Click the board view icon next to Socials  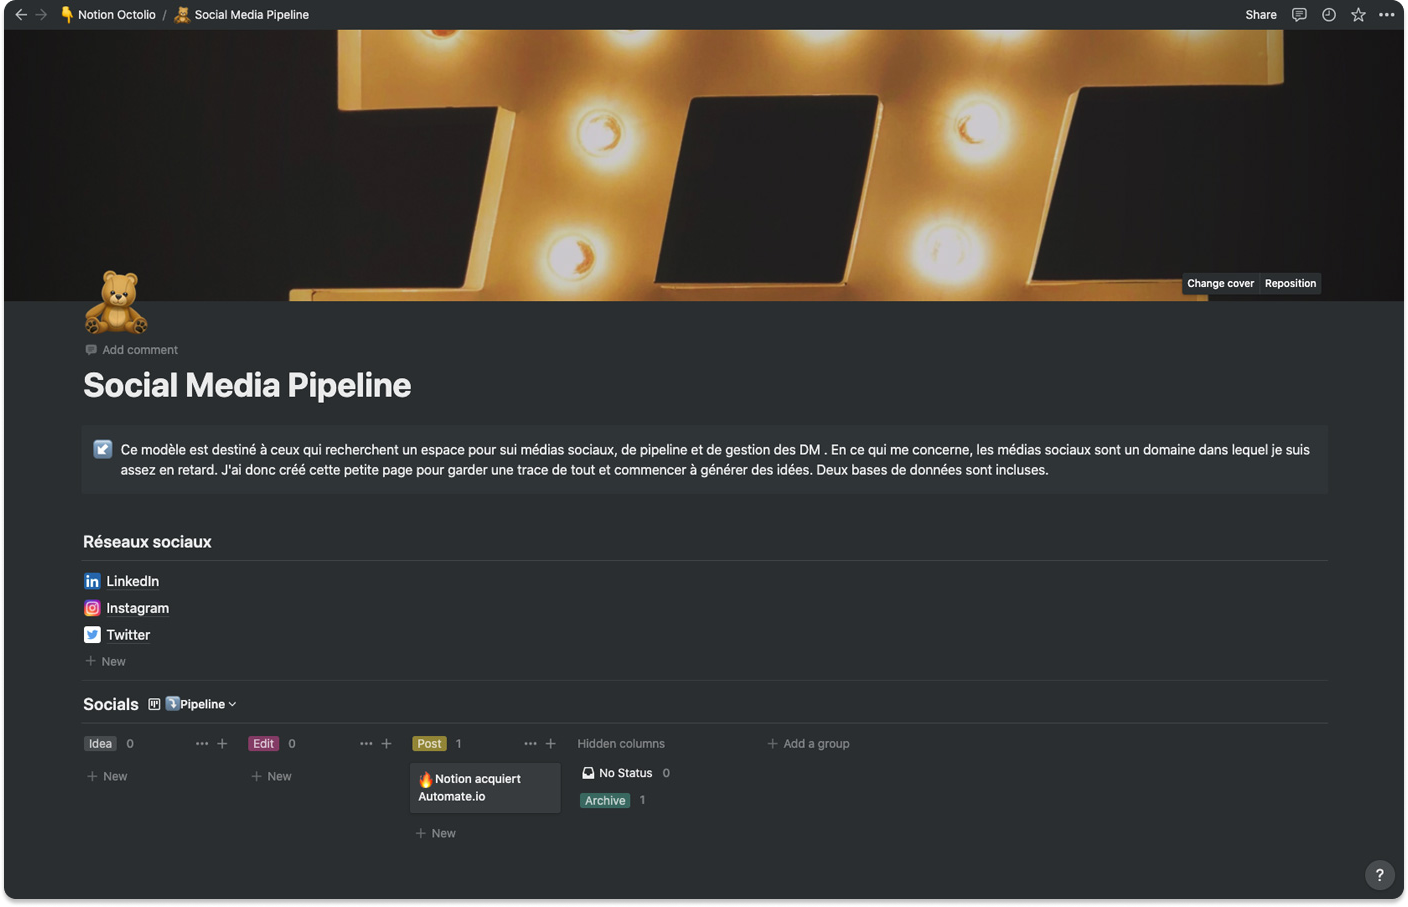[154, 705]
